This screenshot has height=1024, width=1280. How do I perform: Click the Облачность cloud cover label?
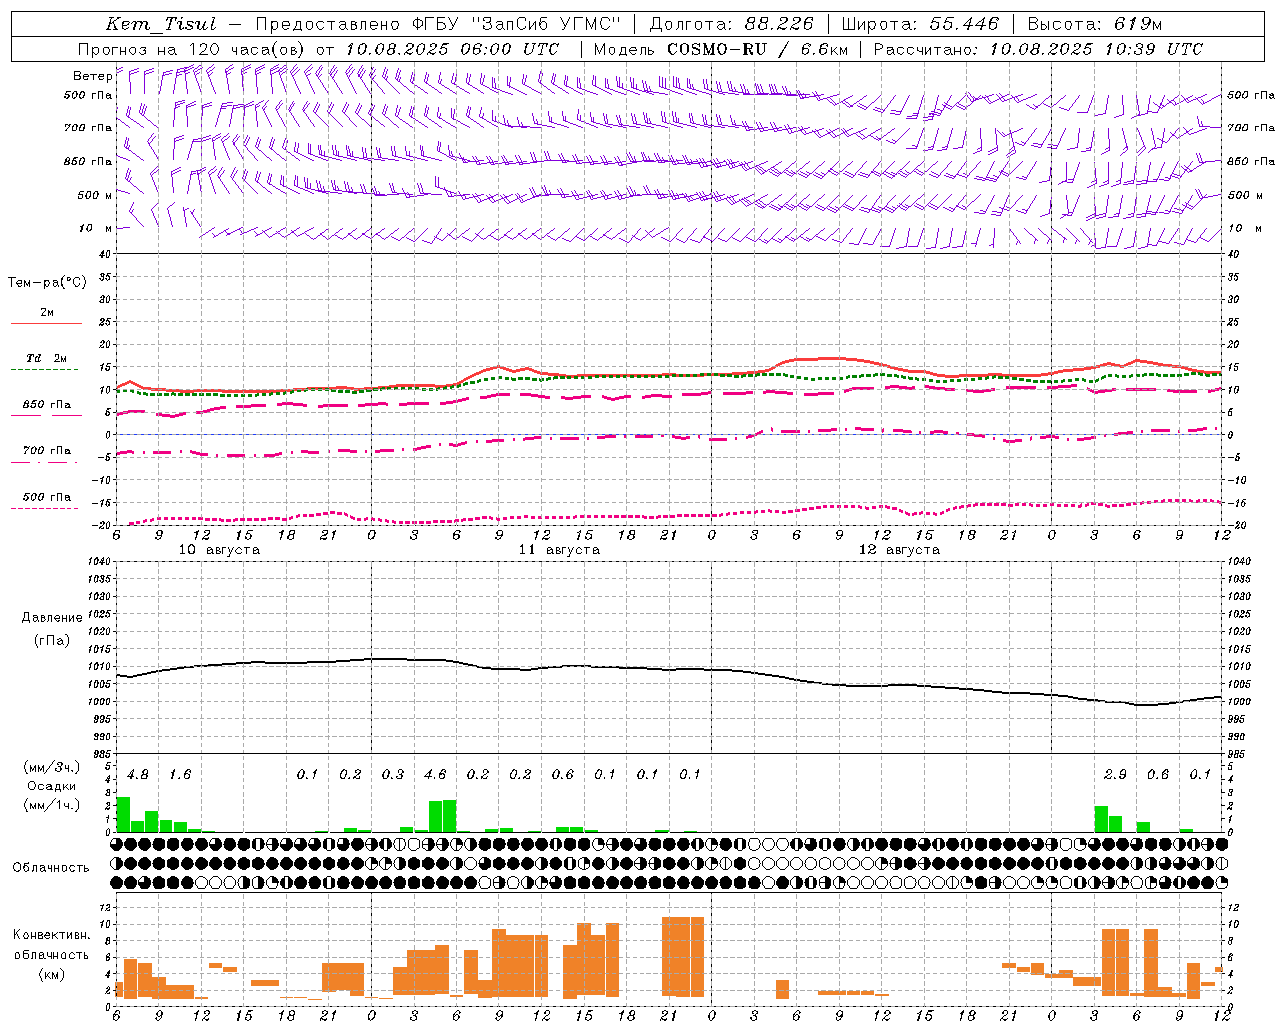51,868
